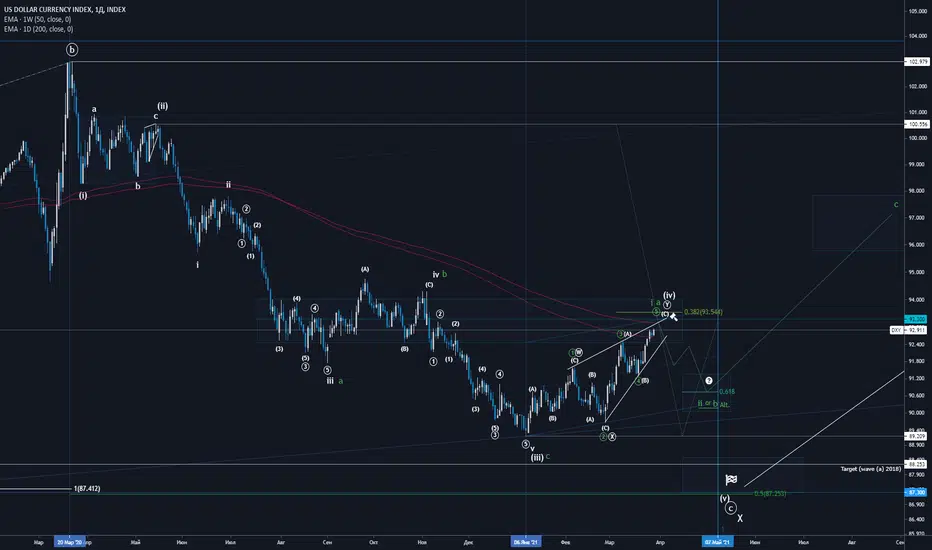Click the green 0.618 retracement label
This screenshot has width=932, height=550.
tap(727, 392)
